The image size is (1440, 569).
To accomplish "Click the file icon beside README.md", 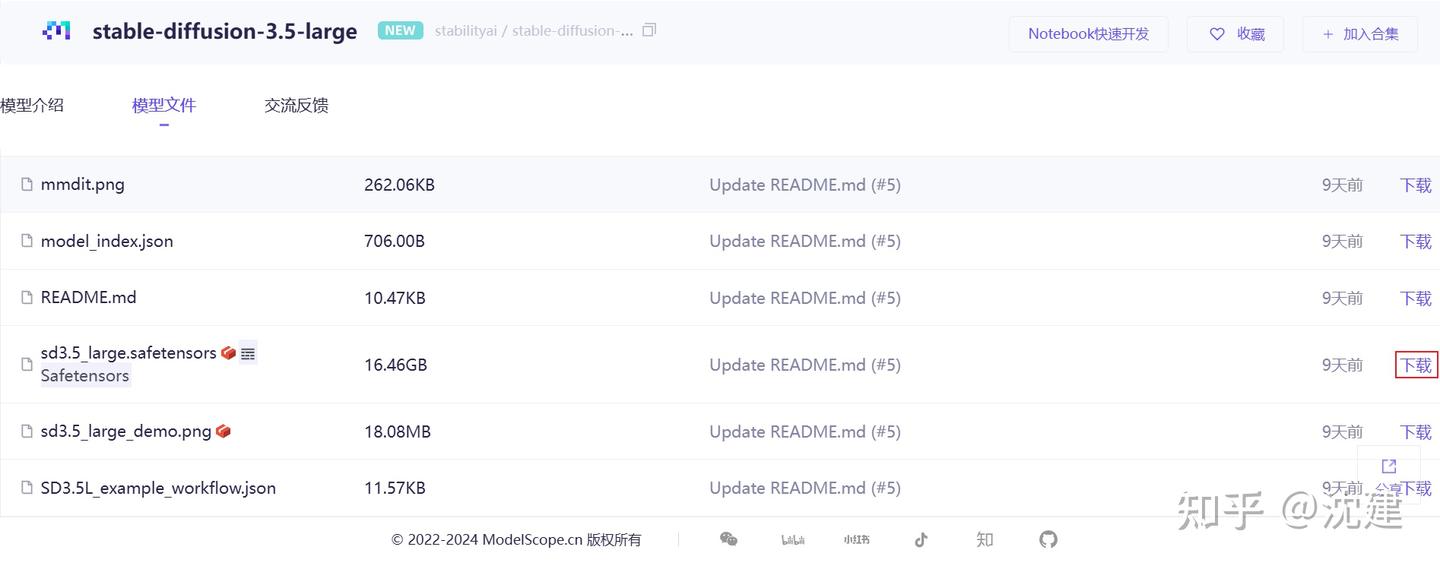I will click(27, 297).
